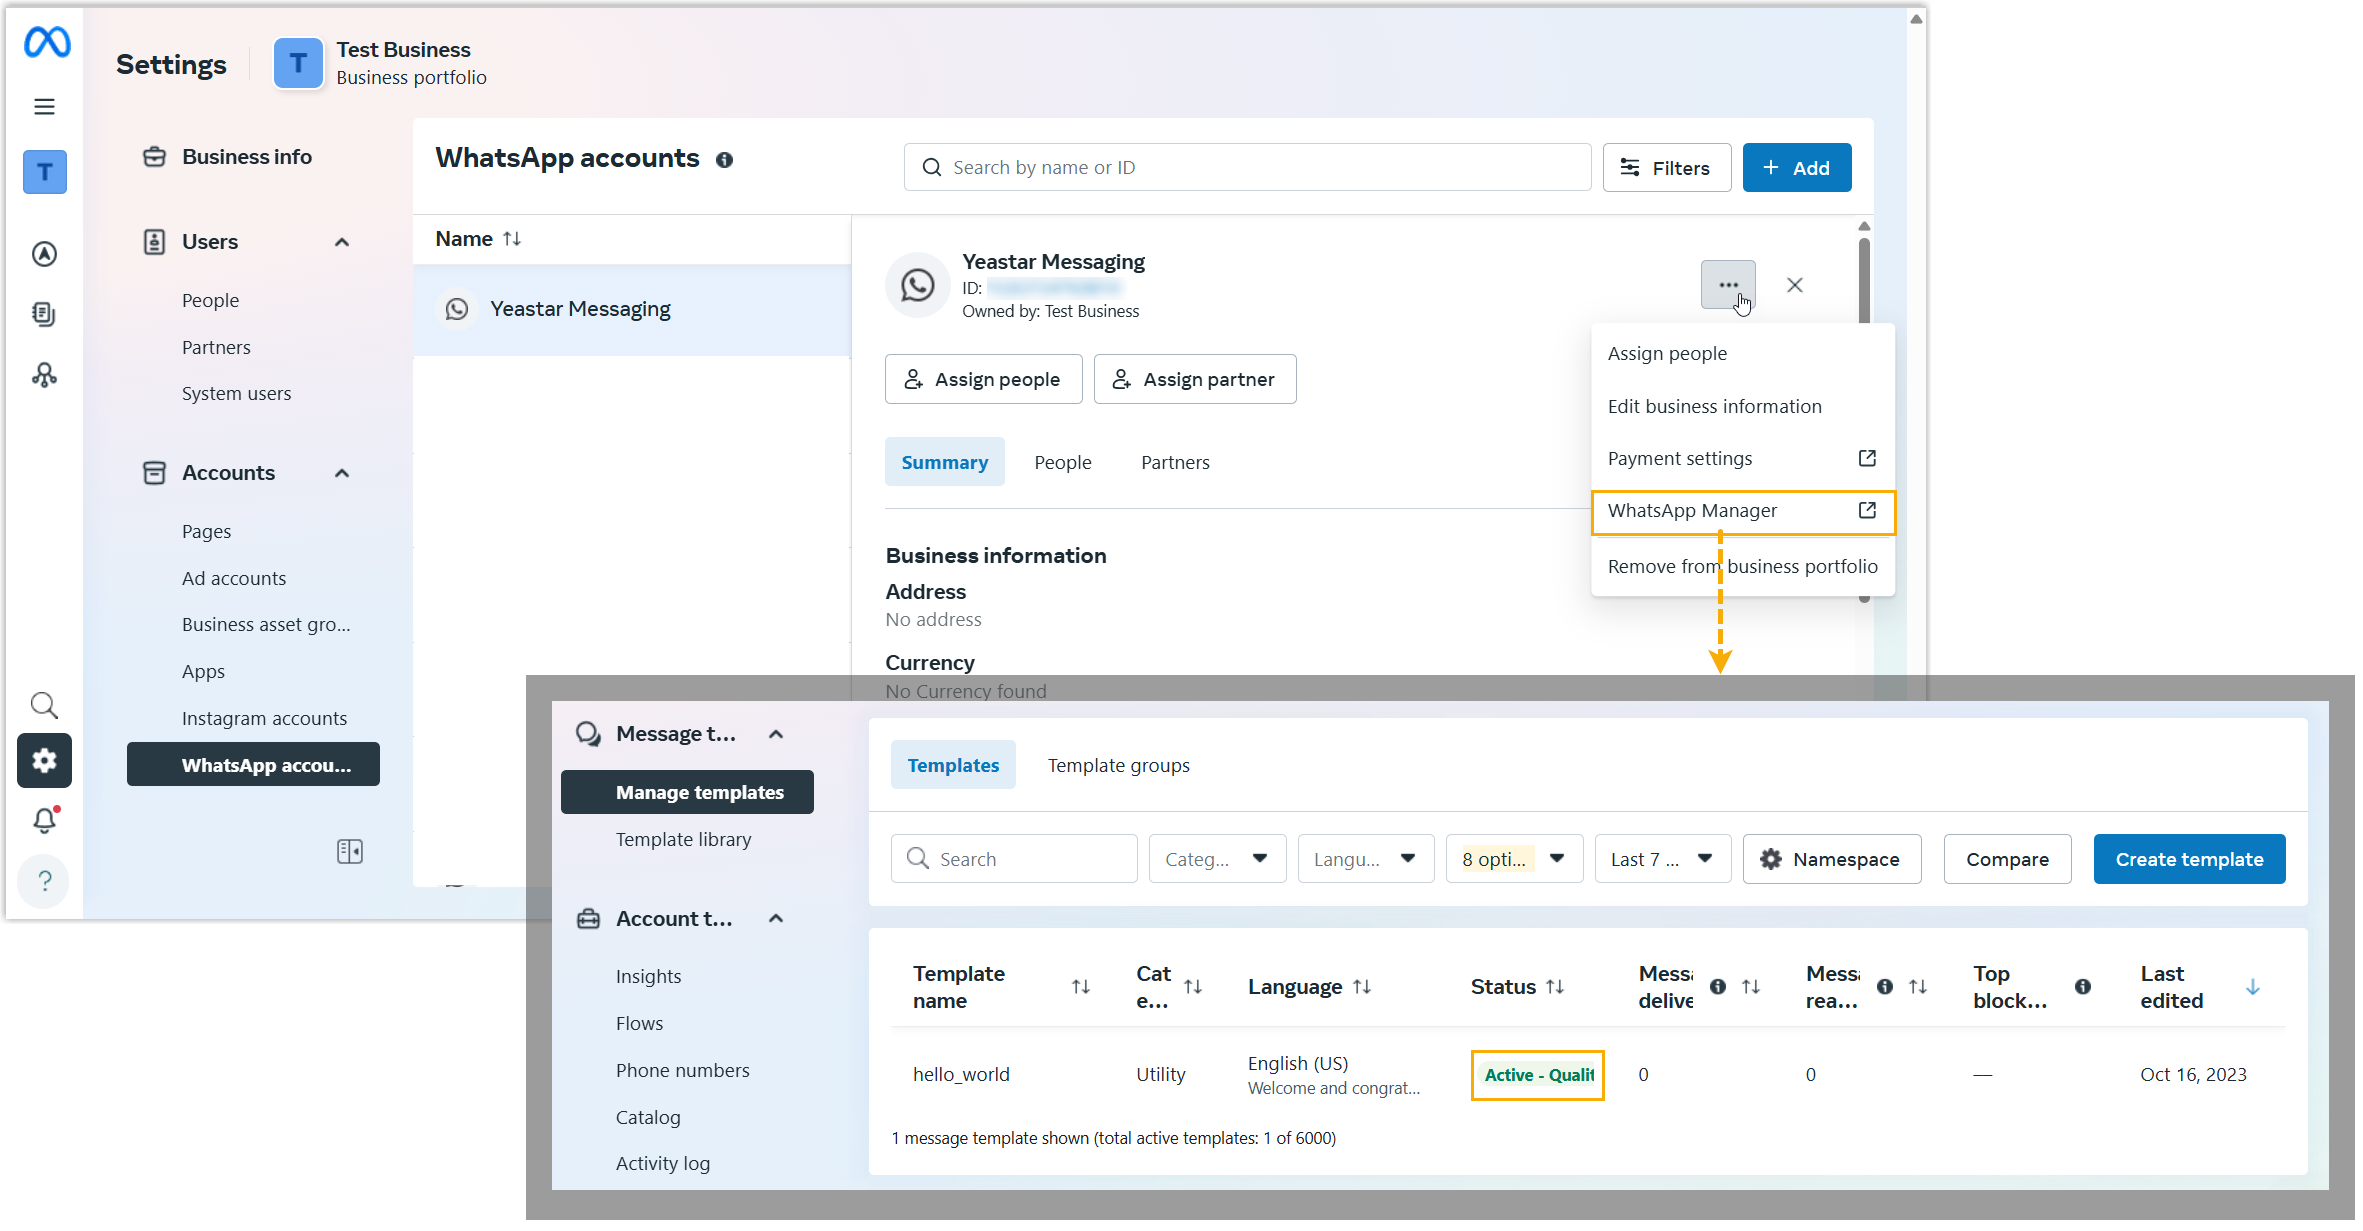Viewport: 2363px width, 1231px height.
Task: Click info icon beside WhatsApp accounts heading
Action: pos(725,160)
